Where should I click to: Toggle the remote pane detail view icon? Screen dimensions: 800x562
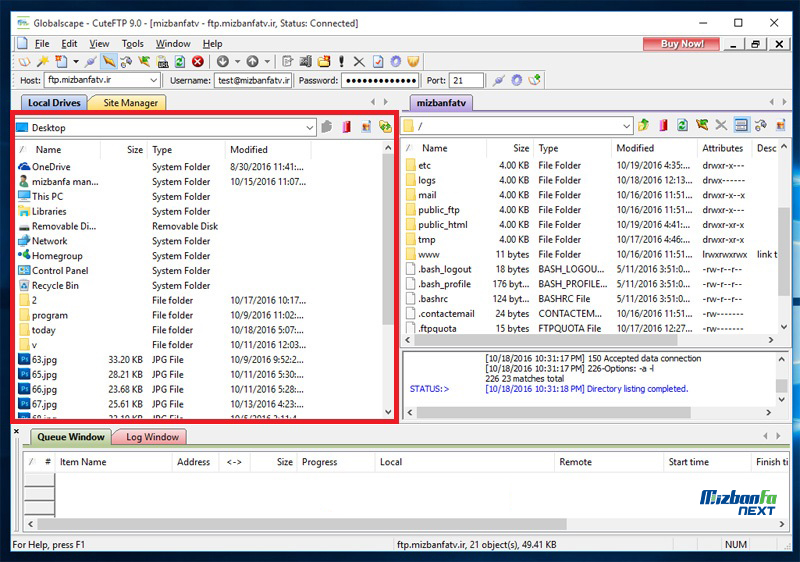(741, 126)
